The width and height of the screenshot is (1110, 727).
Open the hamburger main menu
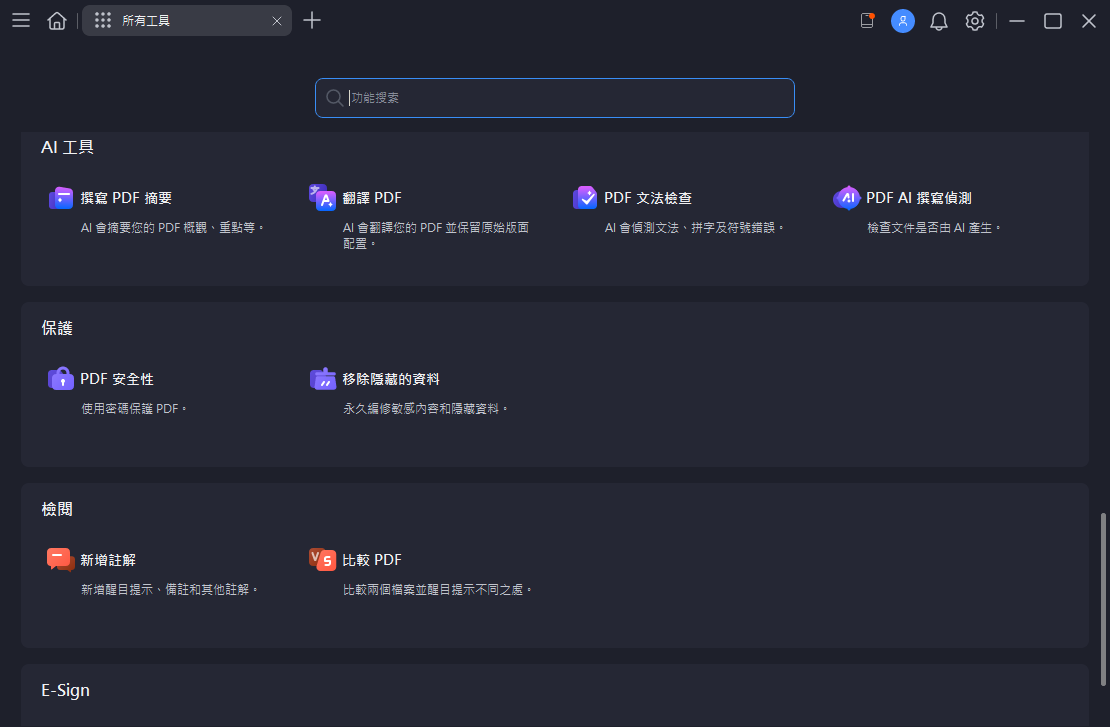(21, 21)
